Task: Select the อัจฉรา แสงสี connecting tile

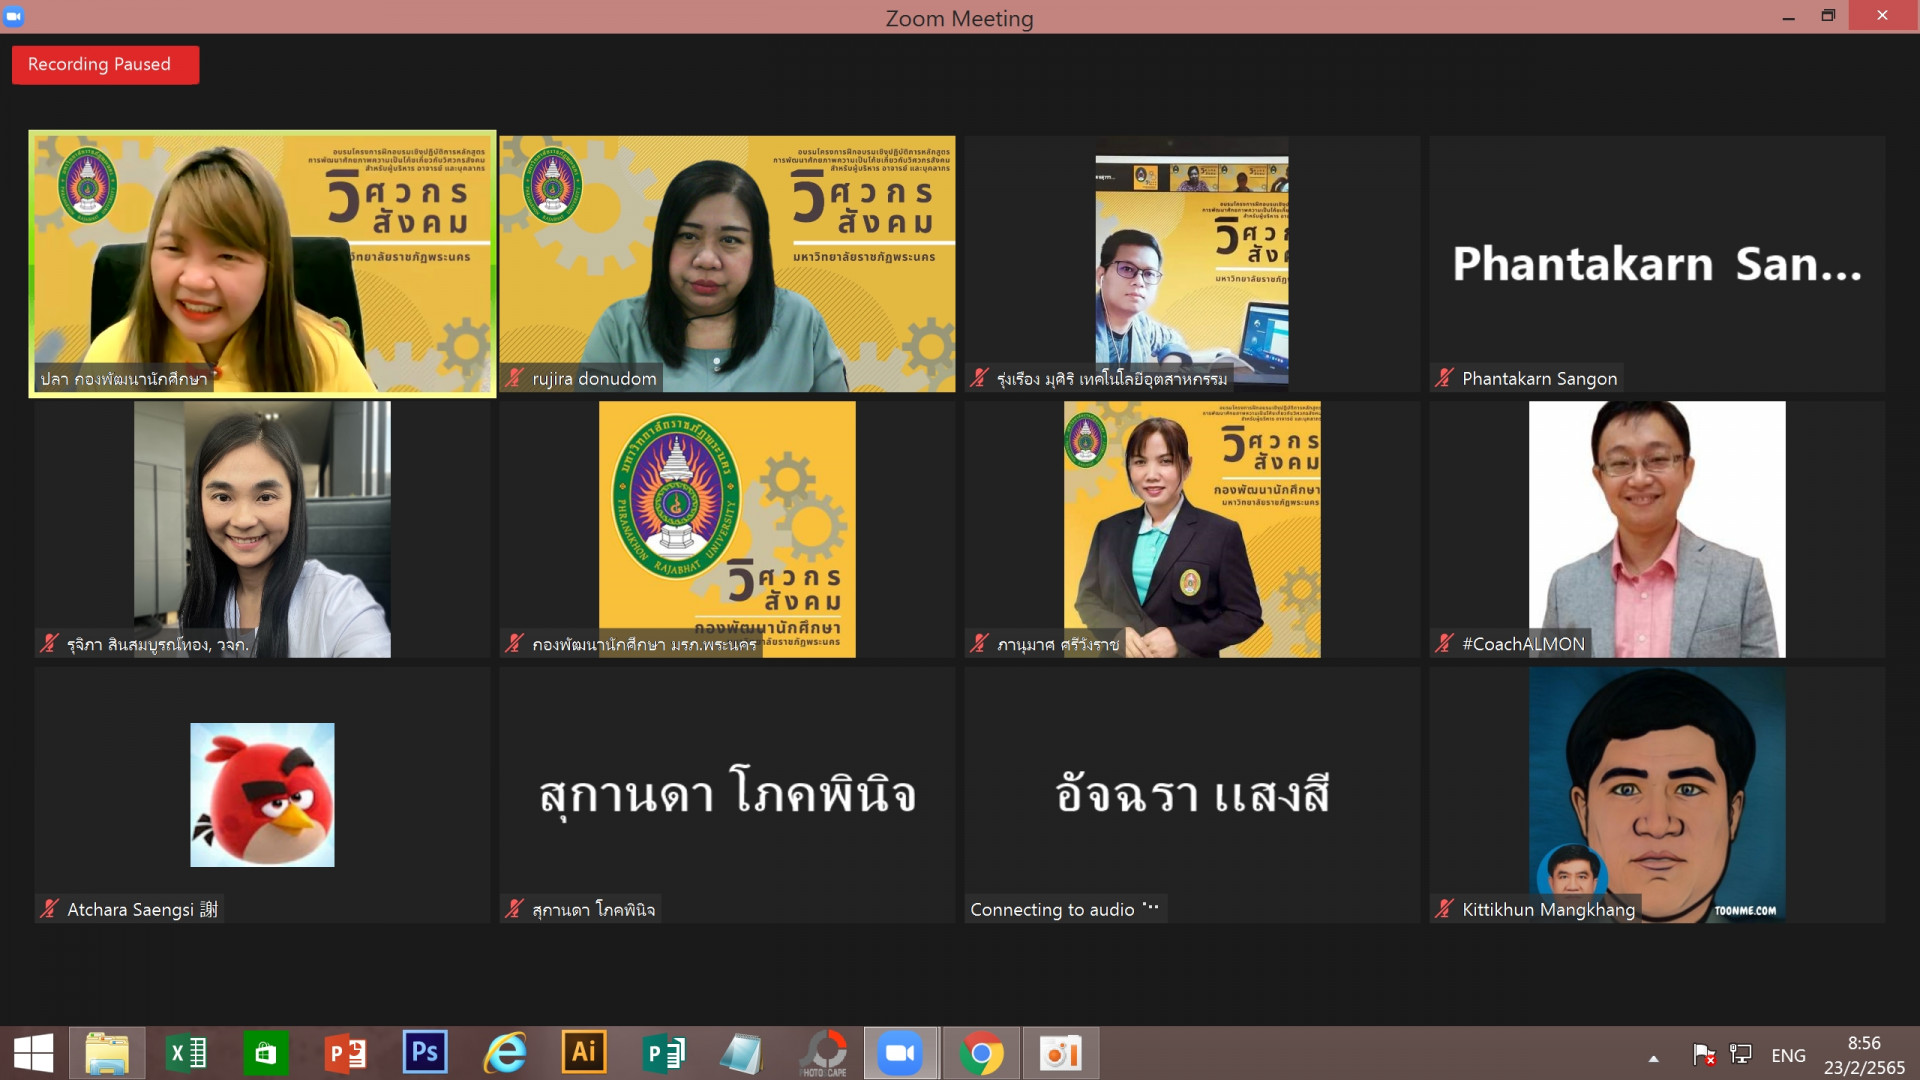Action: tap(1192, 795)
